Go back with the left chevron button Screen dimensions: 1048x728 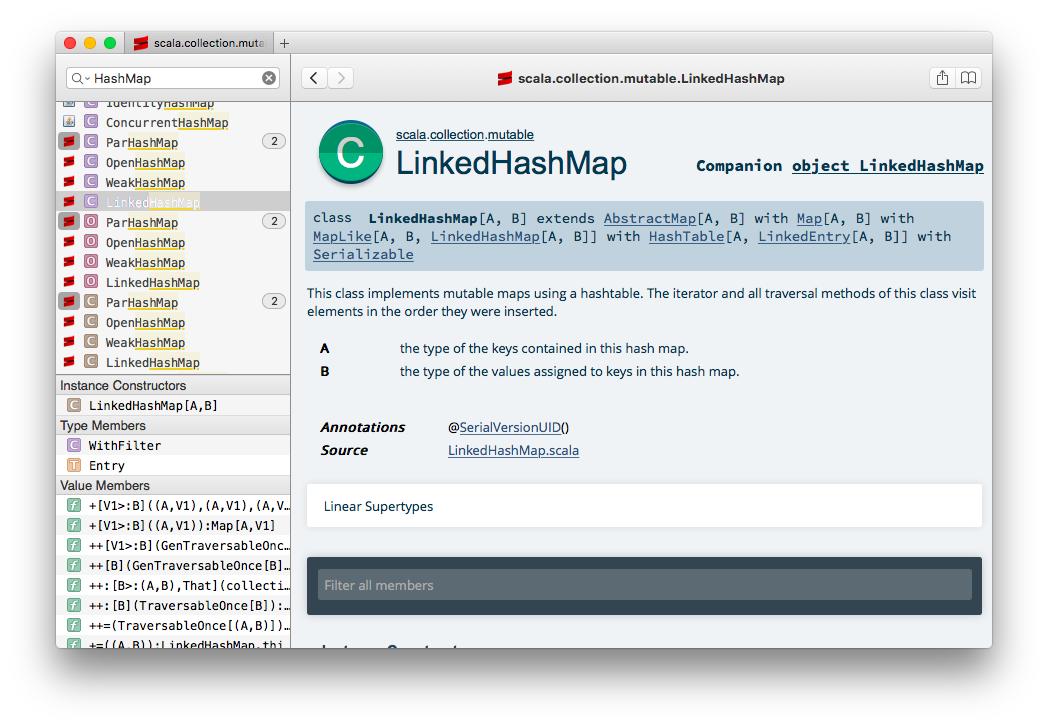coord(314,78)
